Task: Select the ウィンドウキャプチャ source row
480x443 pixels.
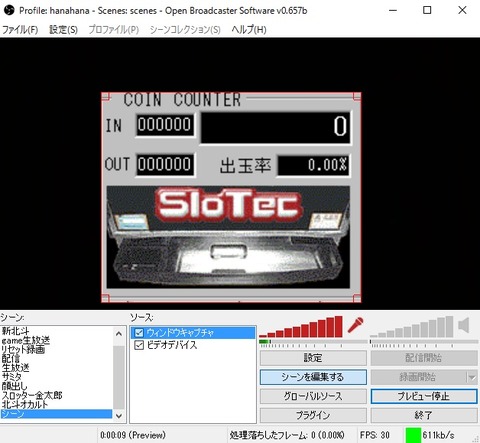Action: (193, 333)
